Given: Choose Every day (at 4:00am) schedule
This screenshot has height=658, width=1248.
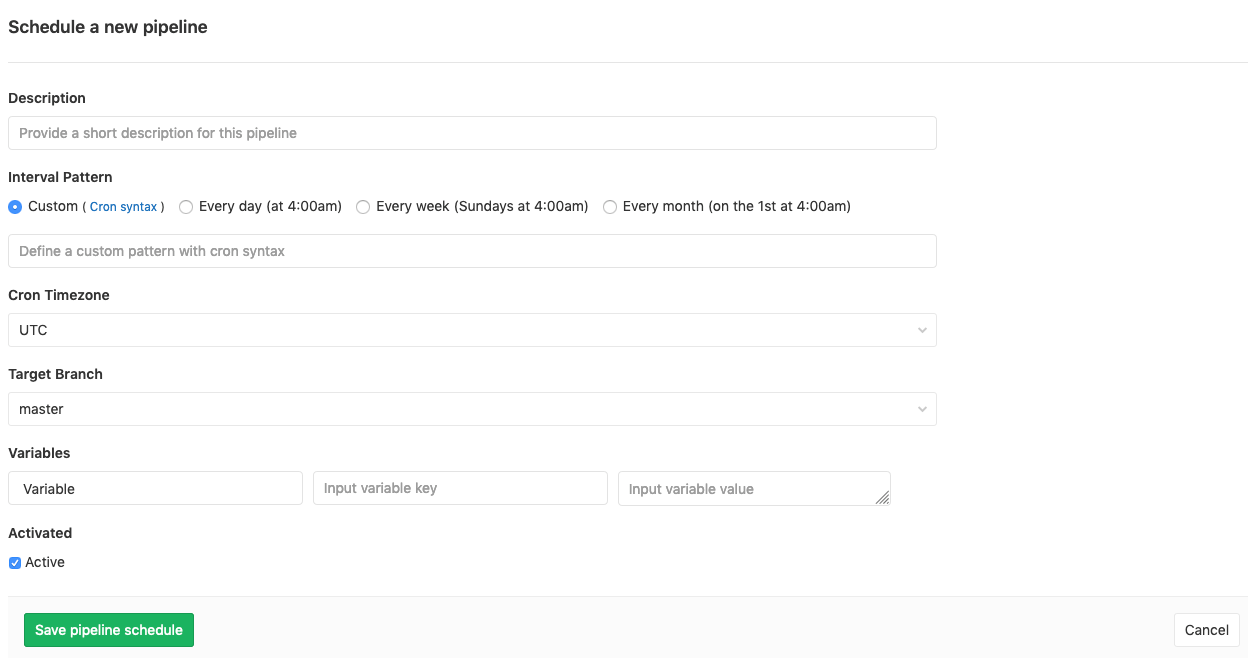Looking at the screenshot, I should 186,206.
